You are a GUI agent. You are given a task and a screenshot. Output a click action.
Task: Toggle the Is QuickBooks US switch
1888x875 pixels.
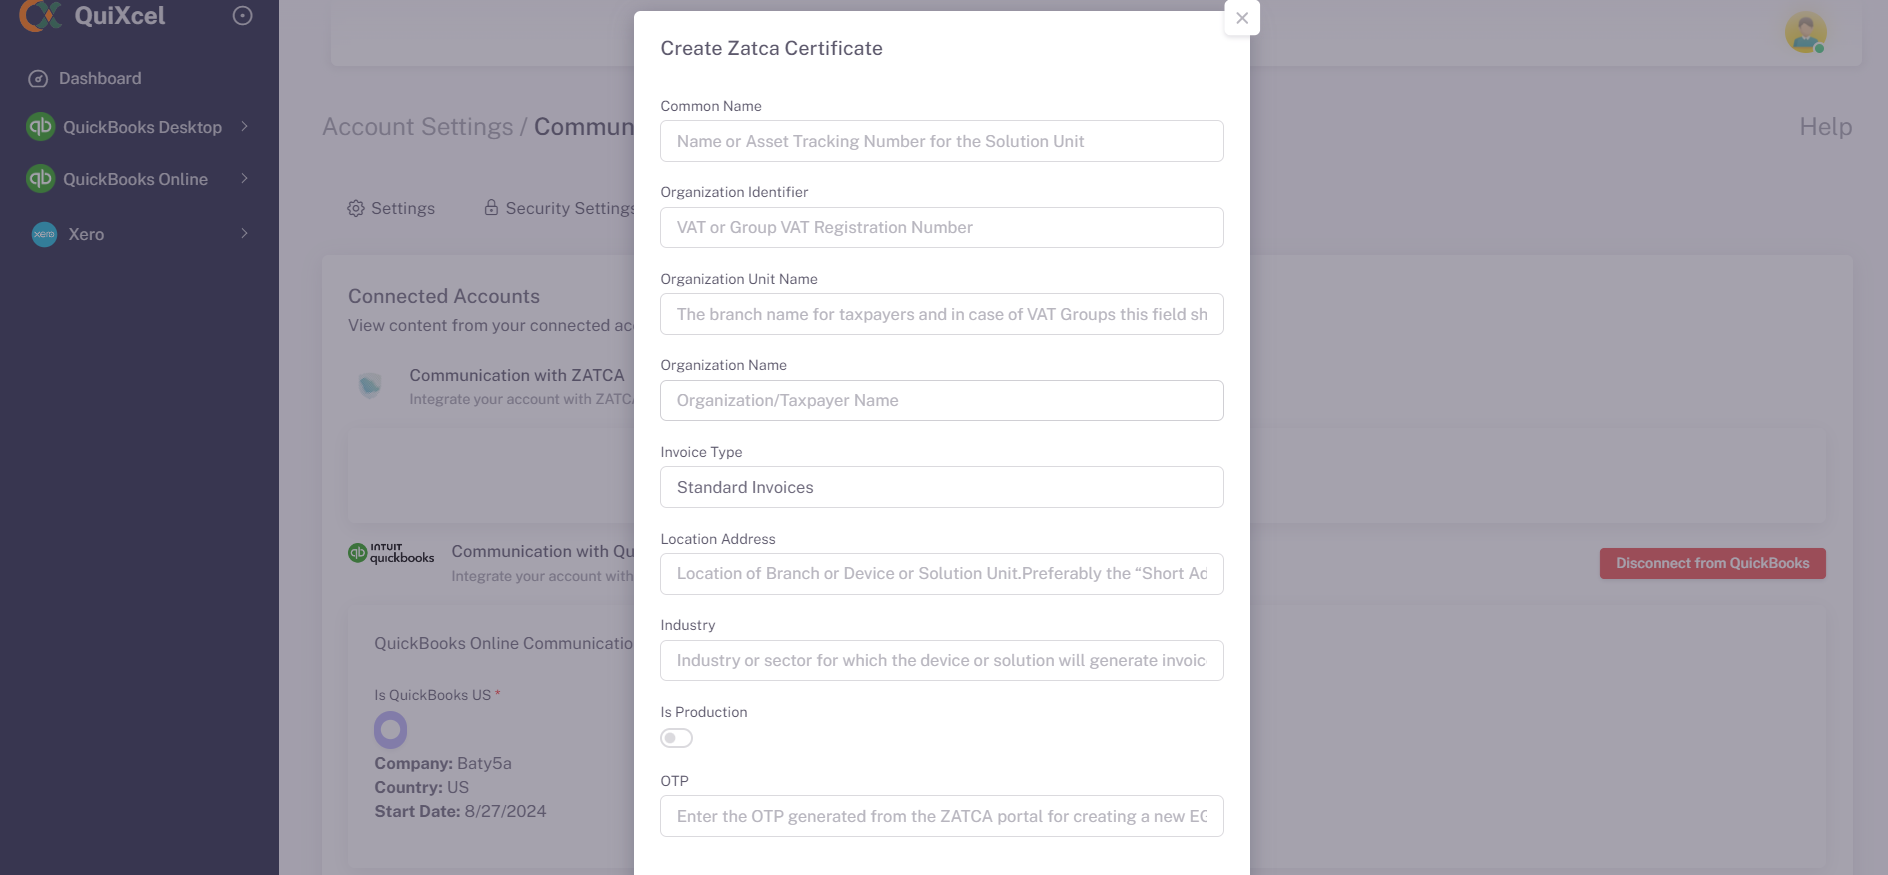tap(390, 730)
